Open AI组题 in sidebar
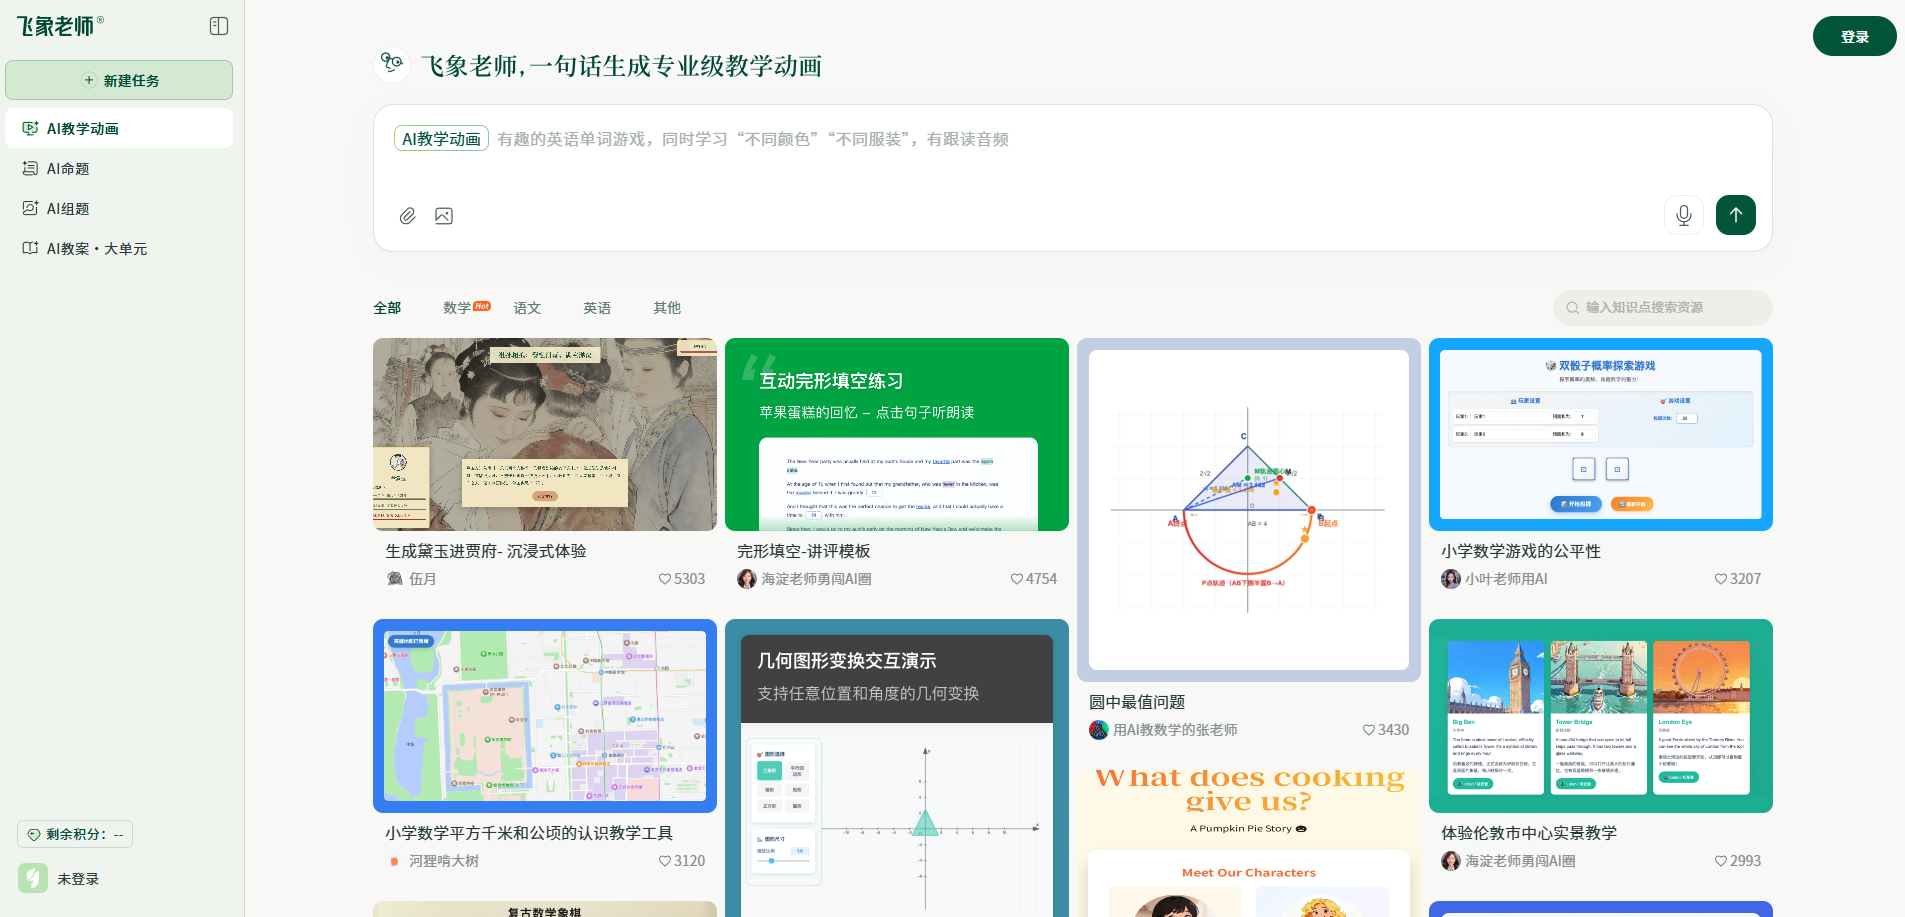Image resolution: width=1905 pixels, height=917 pixels. [x=68, y=209]
